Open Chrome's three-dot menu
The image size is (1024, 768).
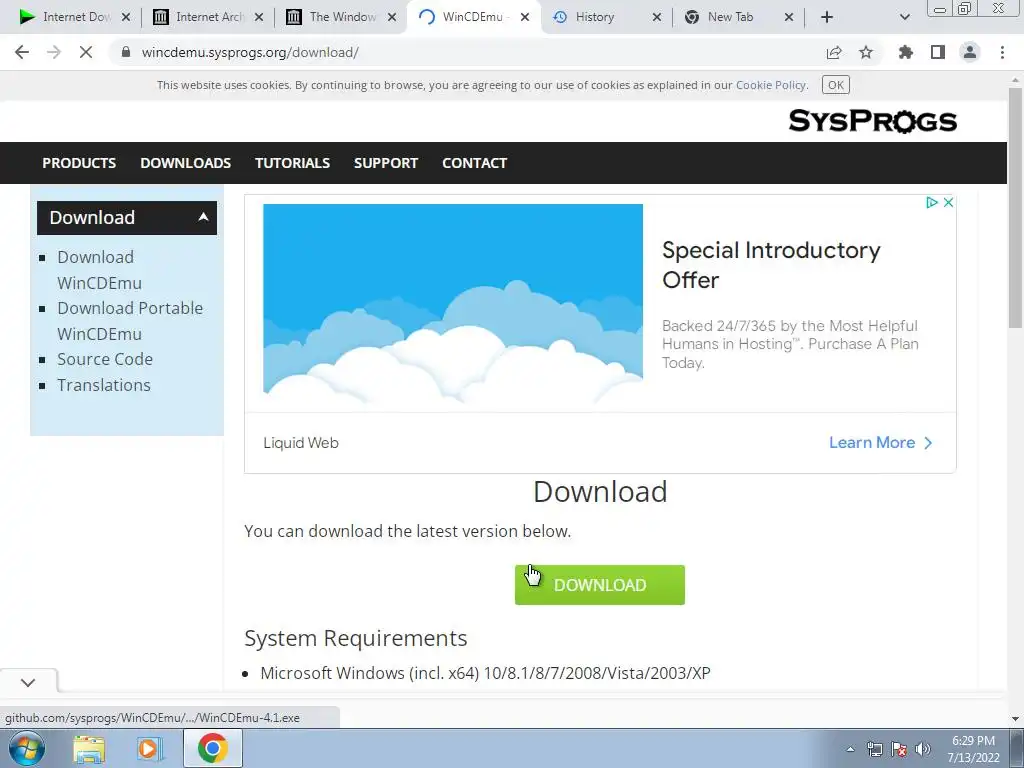click(1002, 52)
